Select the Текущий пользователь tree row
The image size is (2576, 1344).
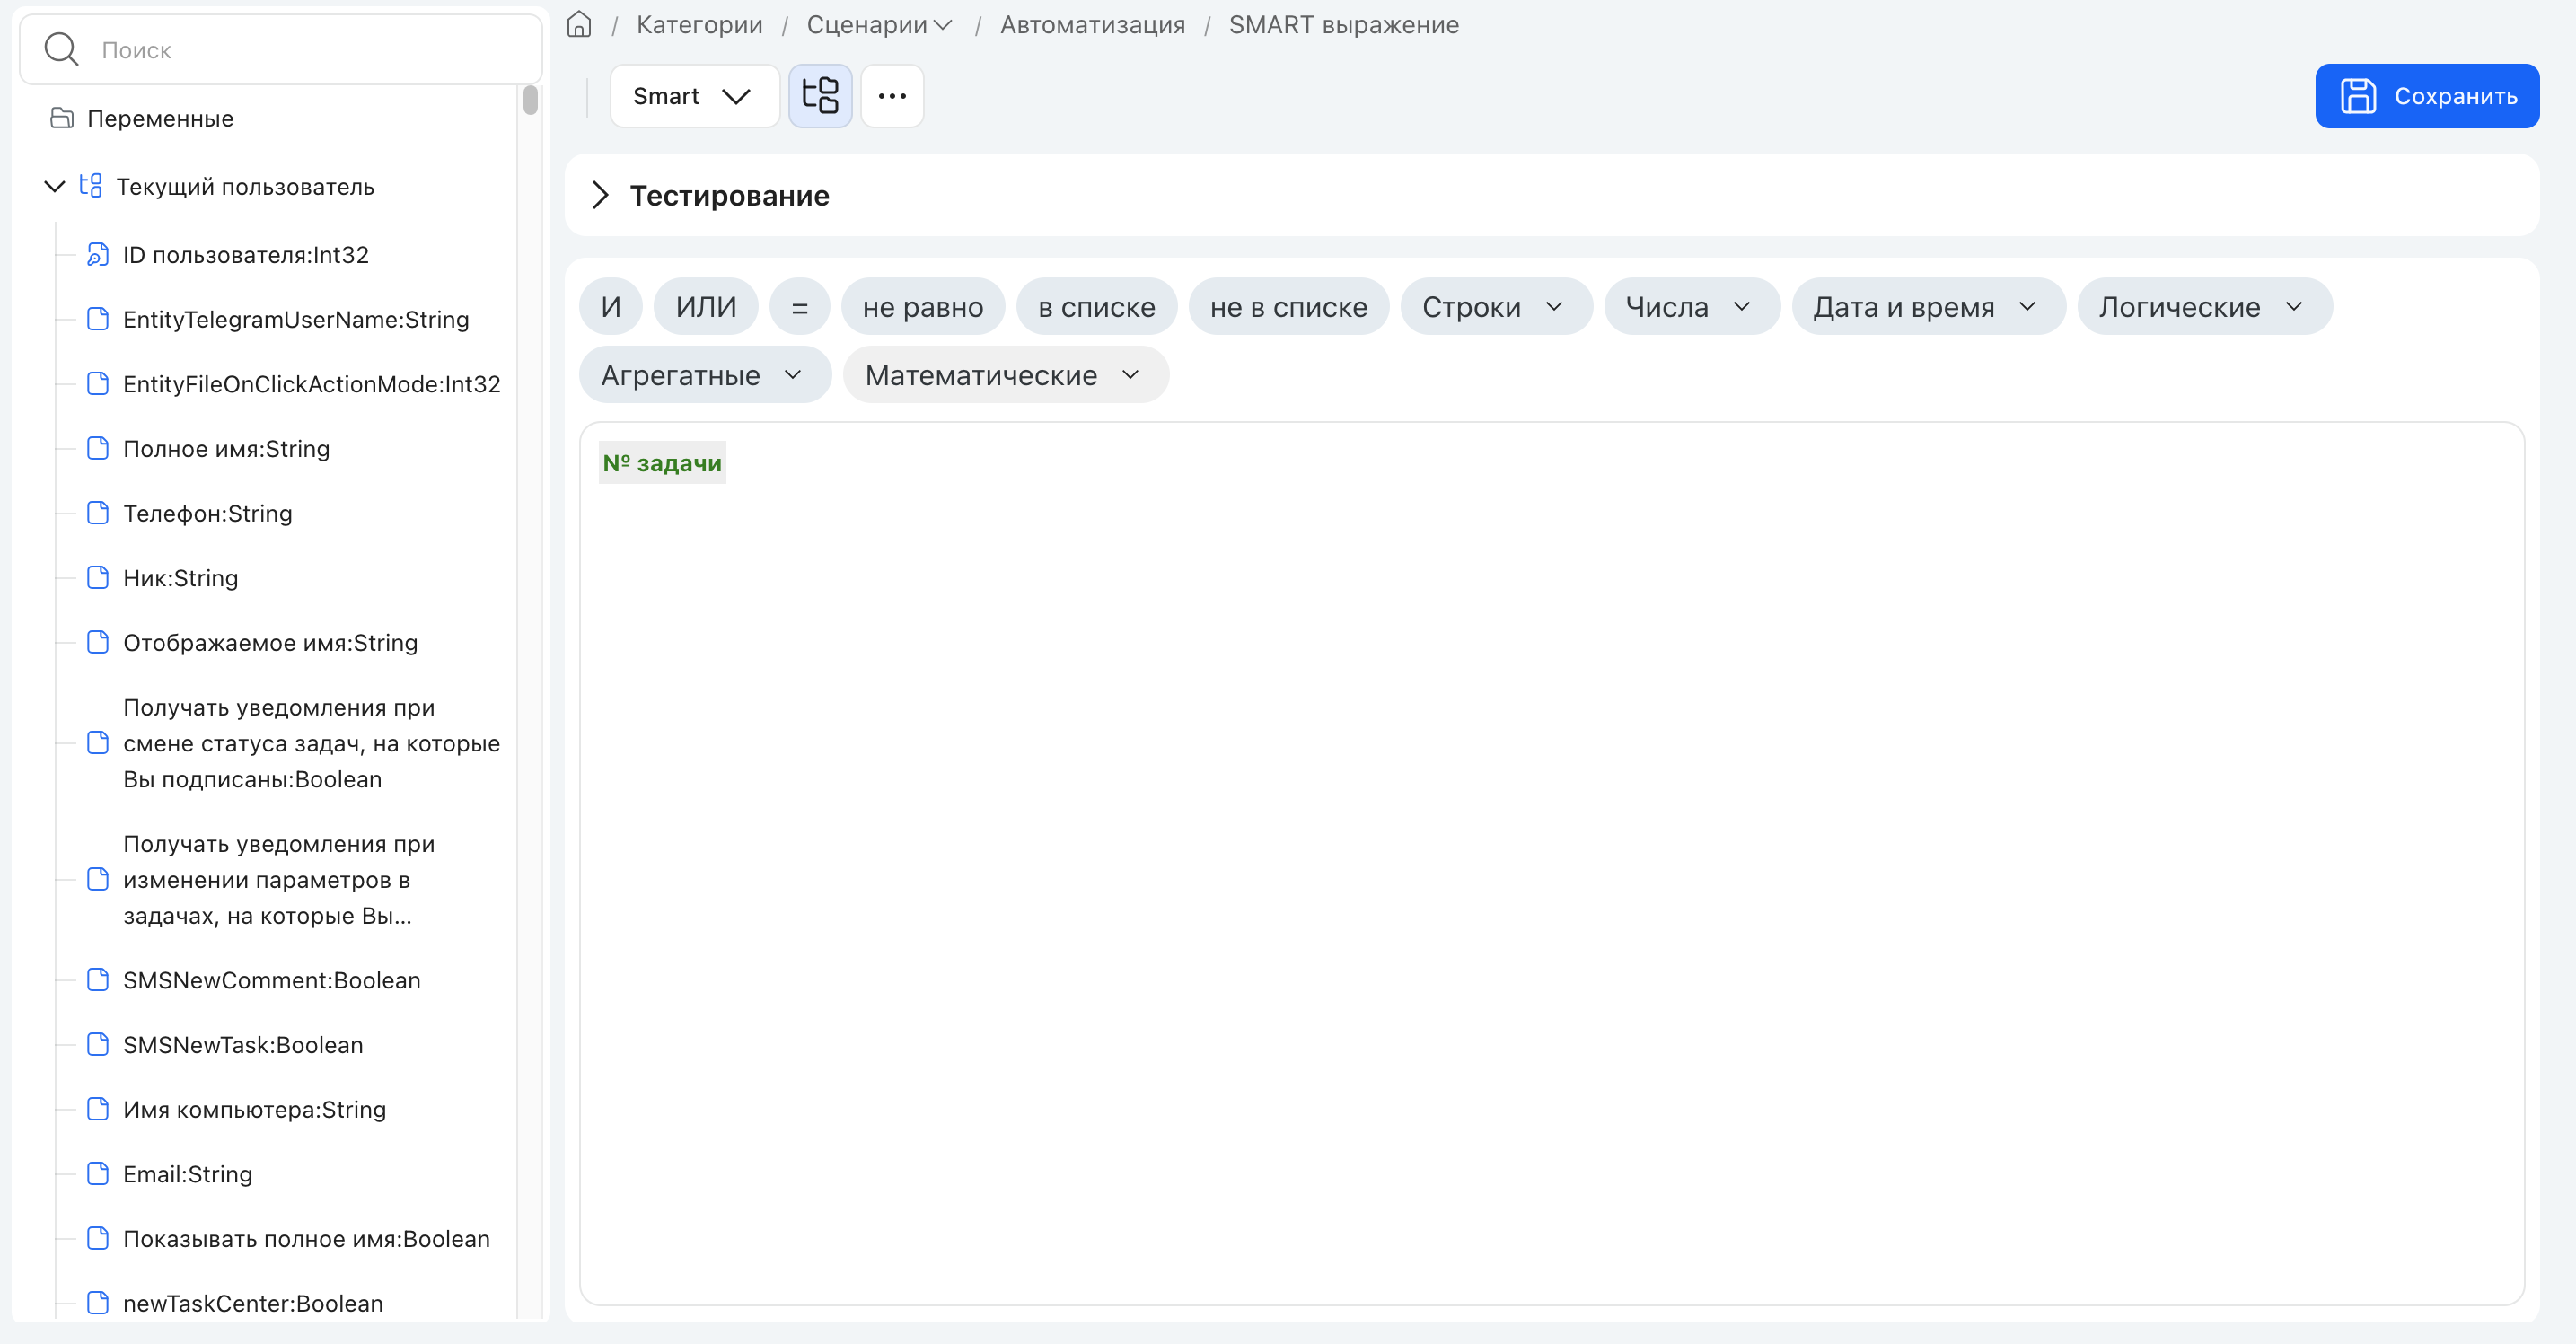coord(245,186)
